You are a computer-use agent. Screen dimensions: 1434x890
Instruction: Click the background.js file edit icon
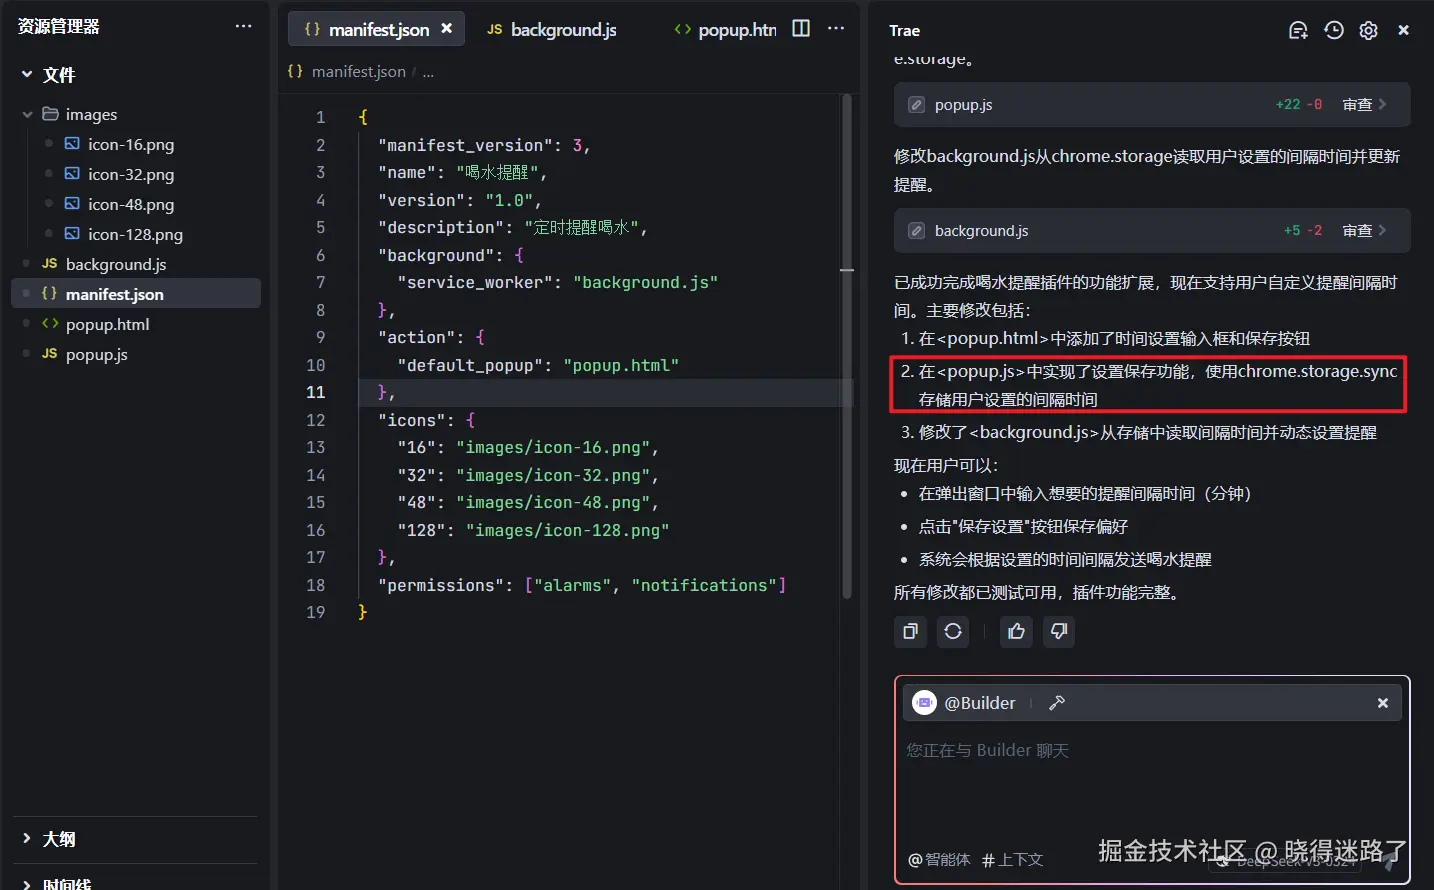916,231
